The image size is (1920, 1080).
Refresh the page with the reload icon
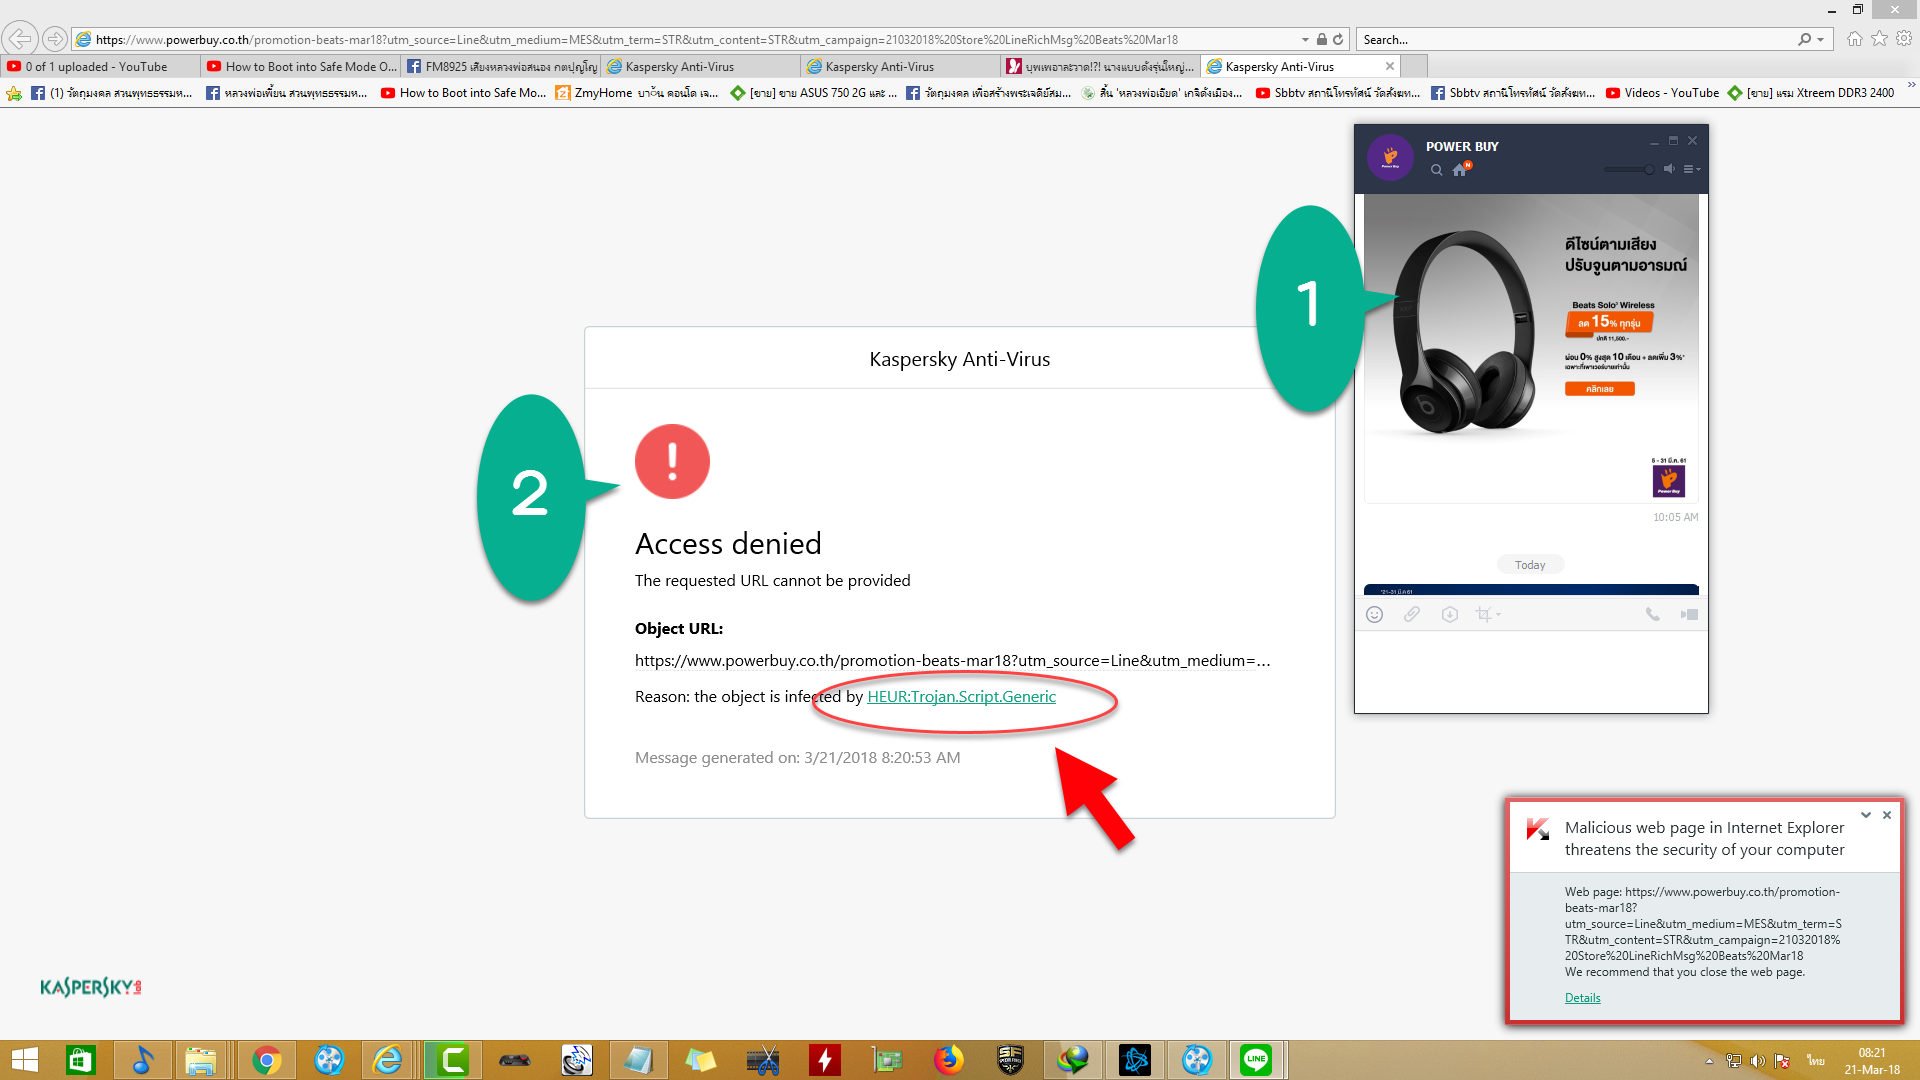(x=1338, y=40)
